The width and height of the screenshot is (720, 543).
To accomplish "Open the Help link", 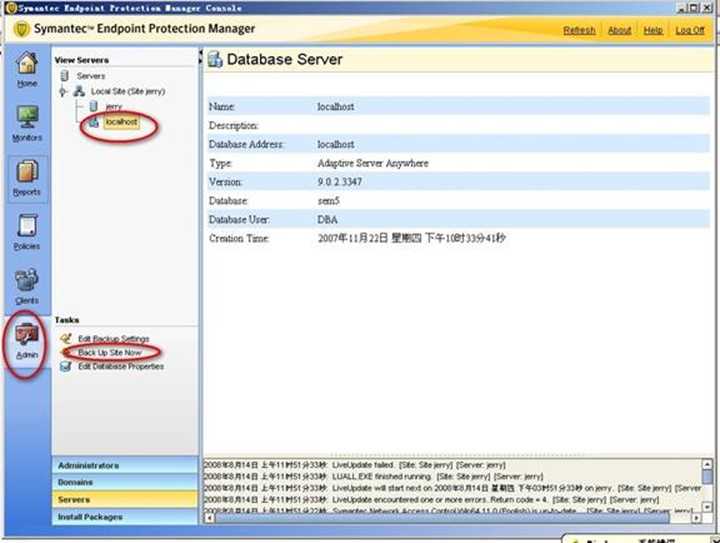I will [653, 30].
